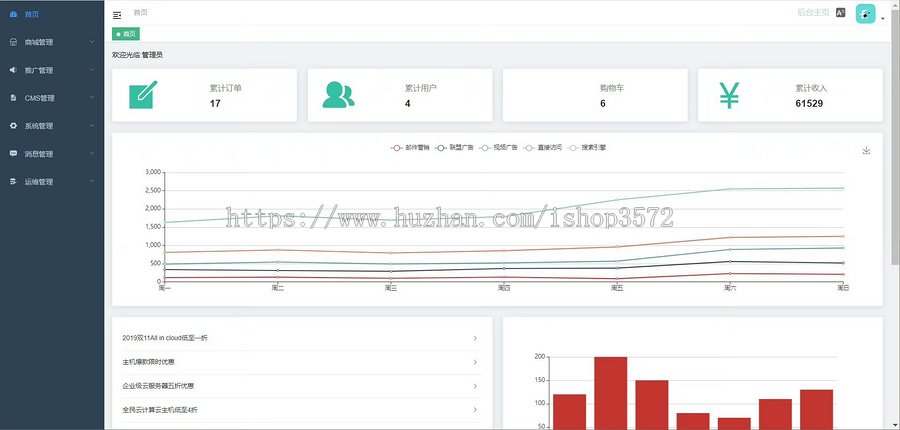This screenshot has width=900, height=430.
Task: Toggle the 直接访问 legend series
Action: [x=542, y=148]
